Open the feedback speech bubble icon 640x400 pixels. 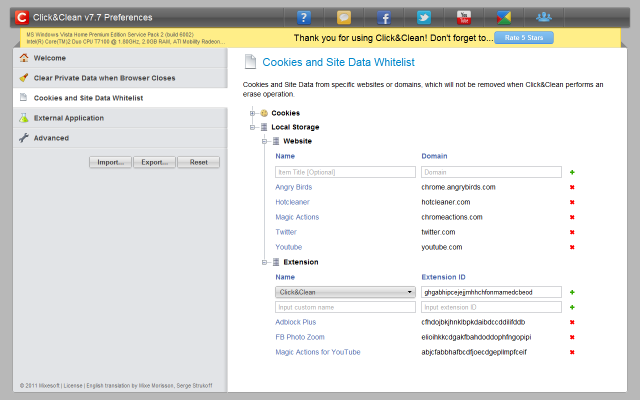[x=344, y=18]
